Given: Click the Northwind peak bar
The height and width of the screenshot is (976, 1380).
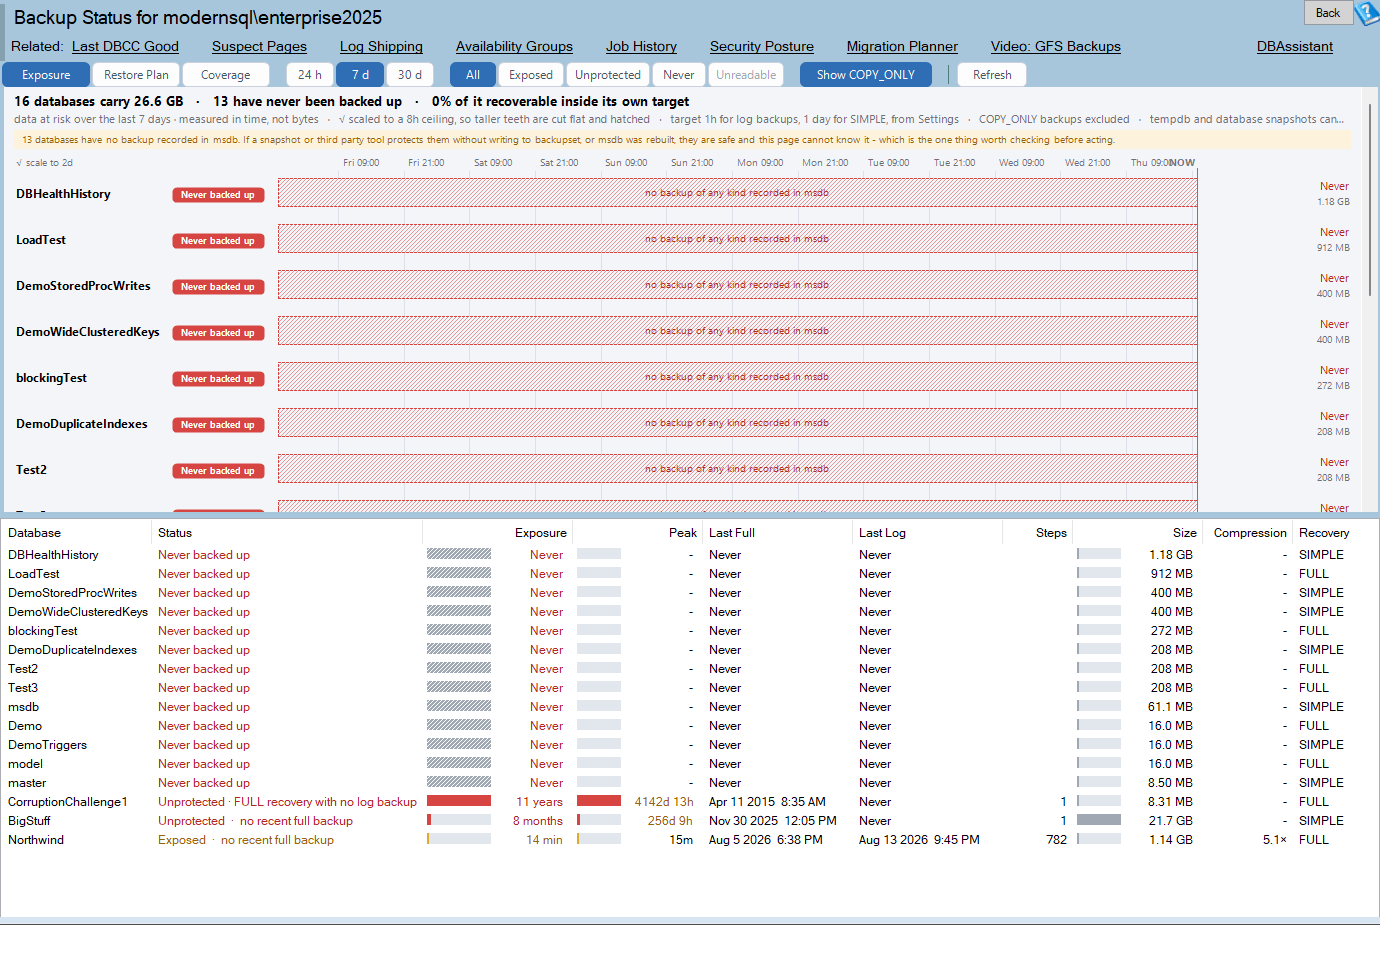Looking at the screenshot, I should pyautogui.click(x=599, y=839).
